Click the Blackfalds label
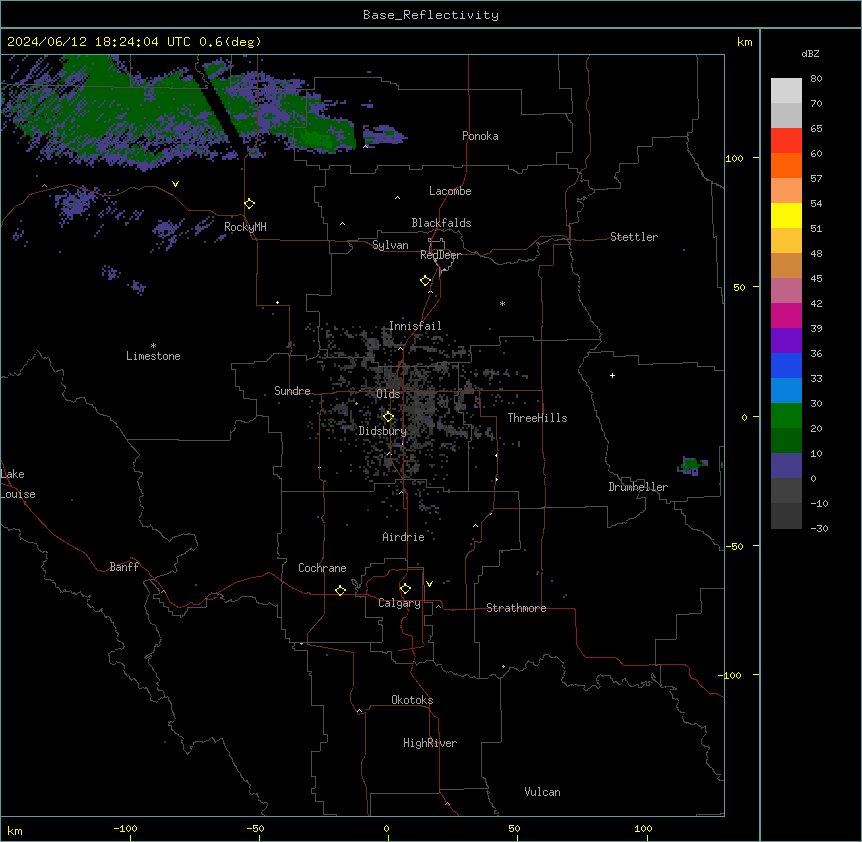Screen dimensions: 862x842 click(x=441, y=223)
